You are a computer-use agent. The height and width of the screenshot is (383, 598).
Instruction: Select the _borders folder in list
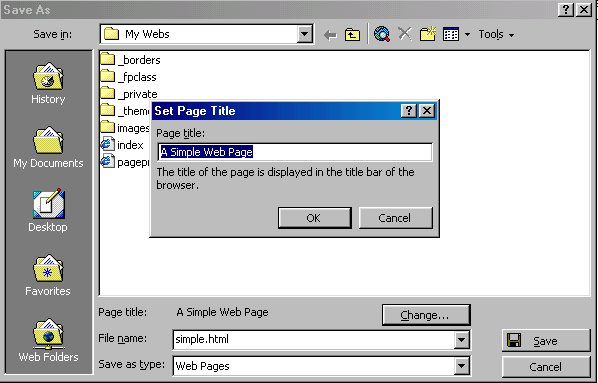[130, 60]
